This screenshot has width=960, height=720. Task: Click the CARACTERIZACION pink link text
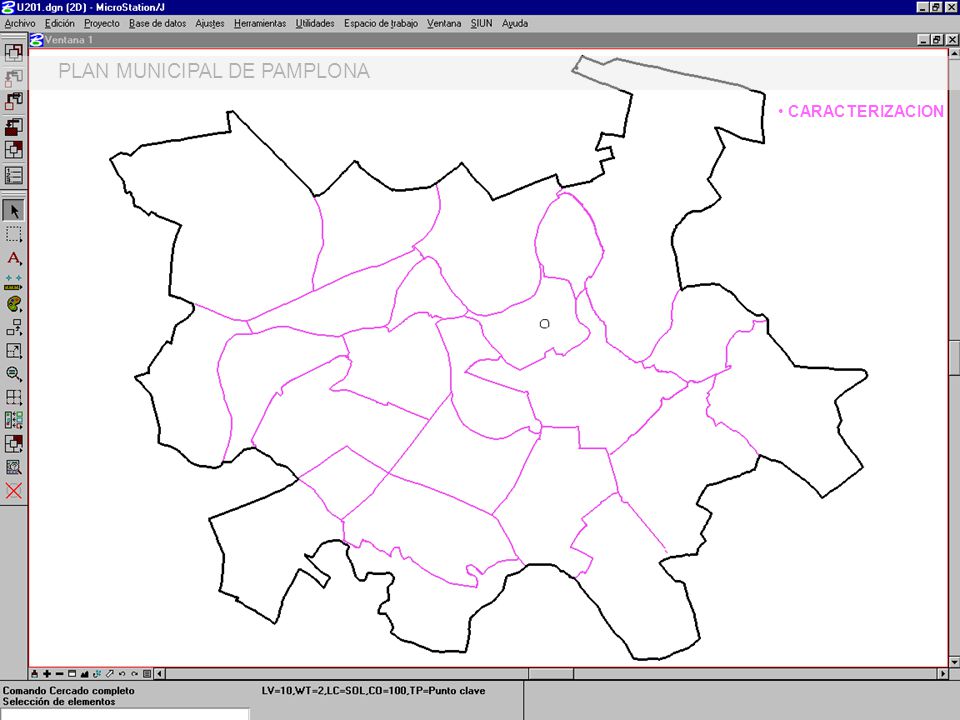866,111
